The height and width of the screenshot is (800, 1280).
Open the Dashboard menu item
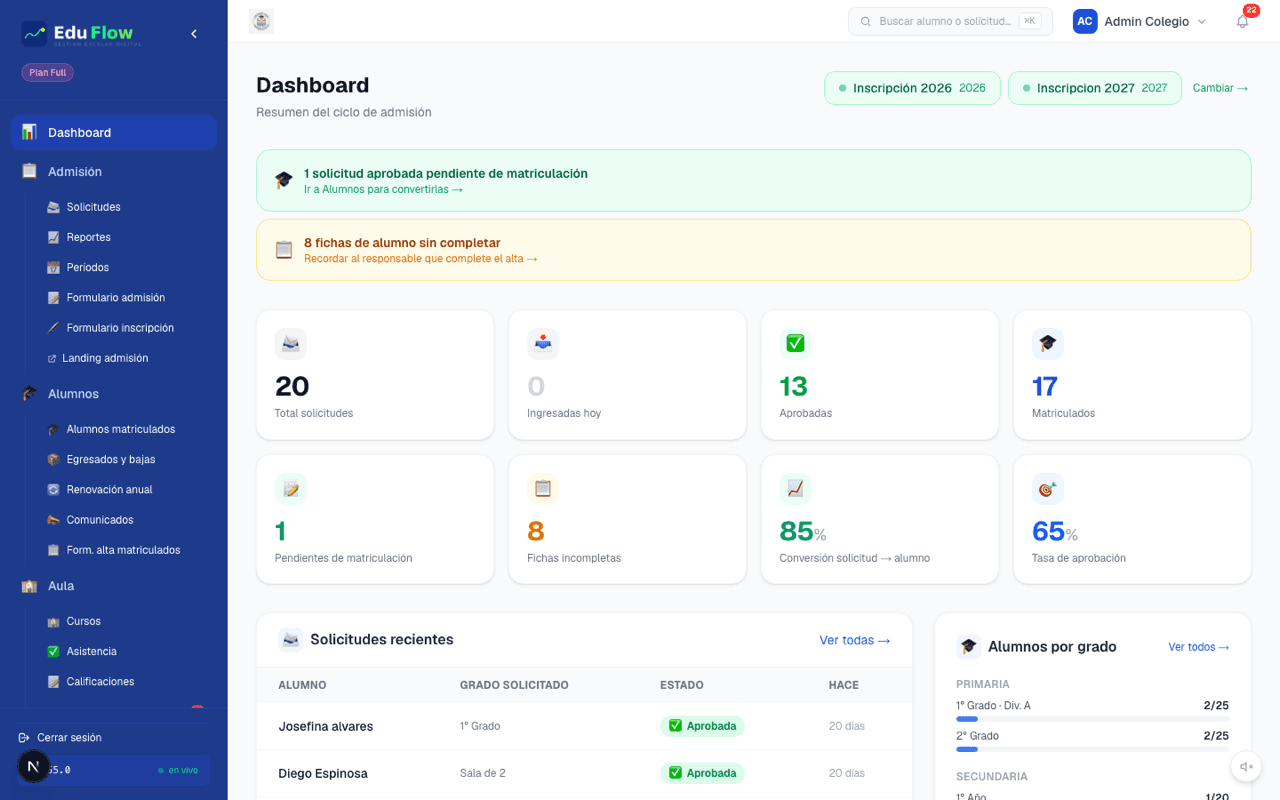tap(114, 132)
